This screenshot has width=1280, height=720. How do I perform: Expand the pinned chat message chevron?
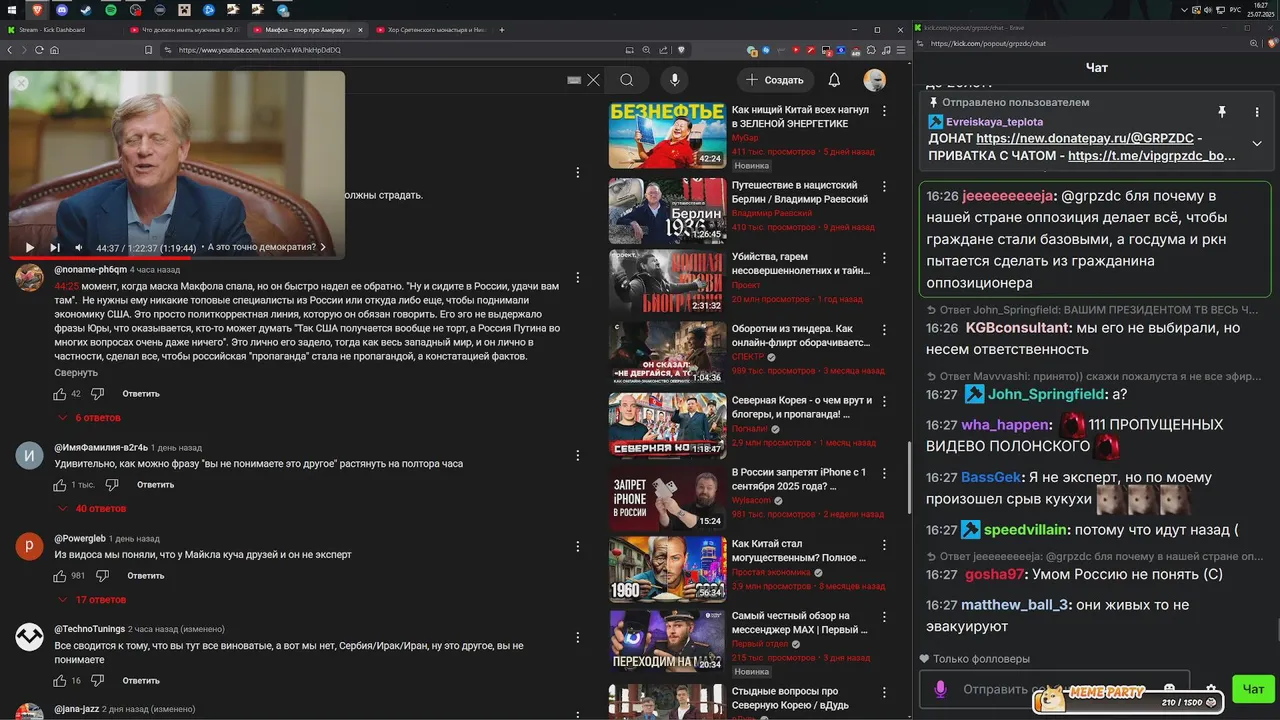coord(1257,143)
